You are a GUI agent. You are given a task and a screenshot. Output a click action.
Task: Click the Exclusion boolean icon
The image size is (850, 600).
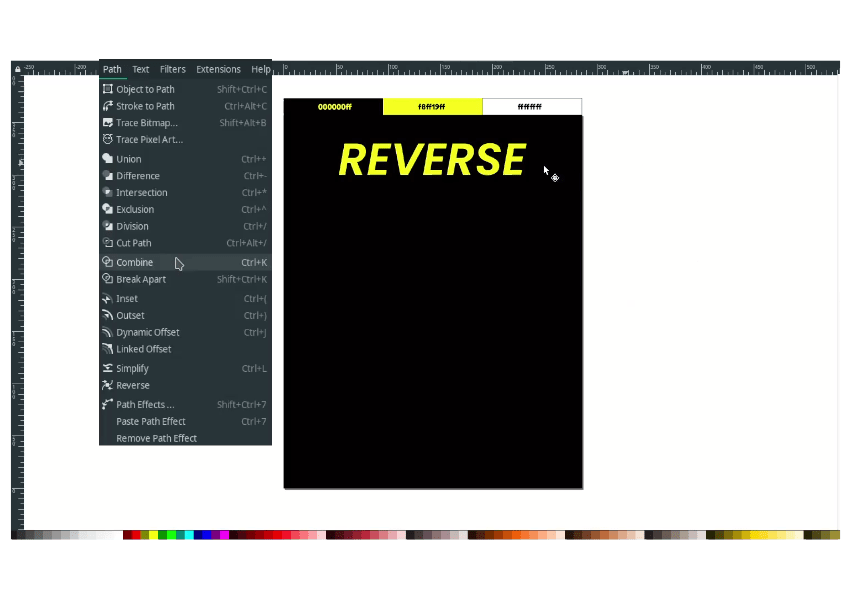pyautogui.click(x=108, y=209)
